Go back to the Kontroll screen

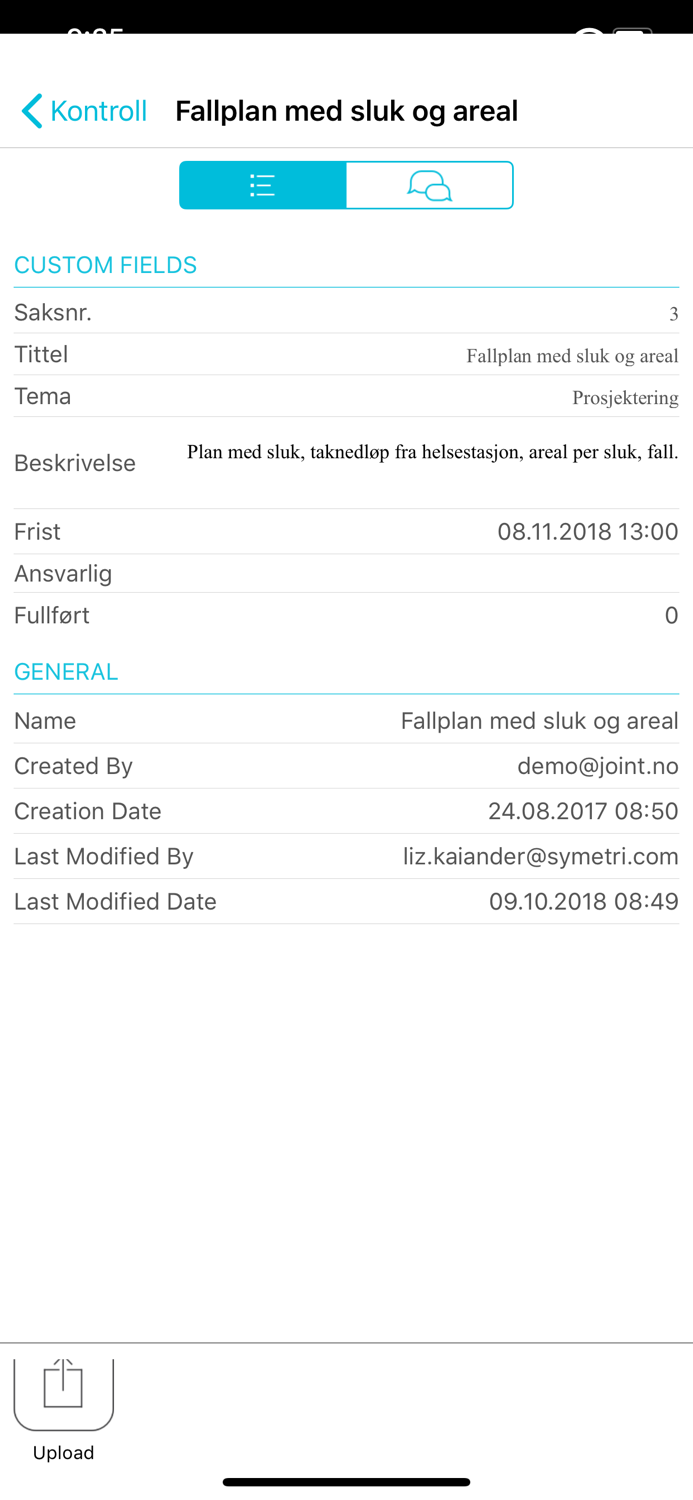pyautogui.click(x=82, y=111)
